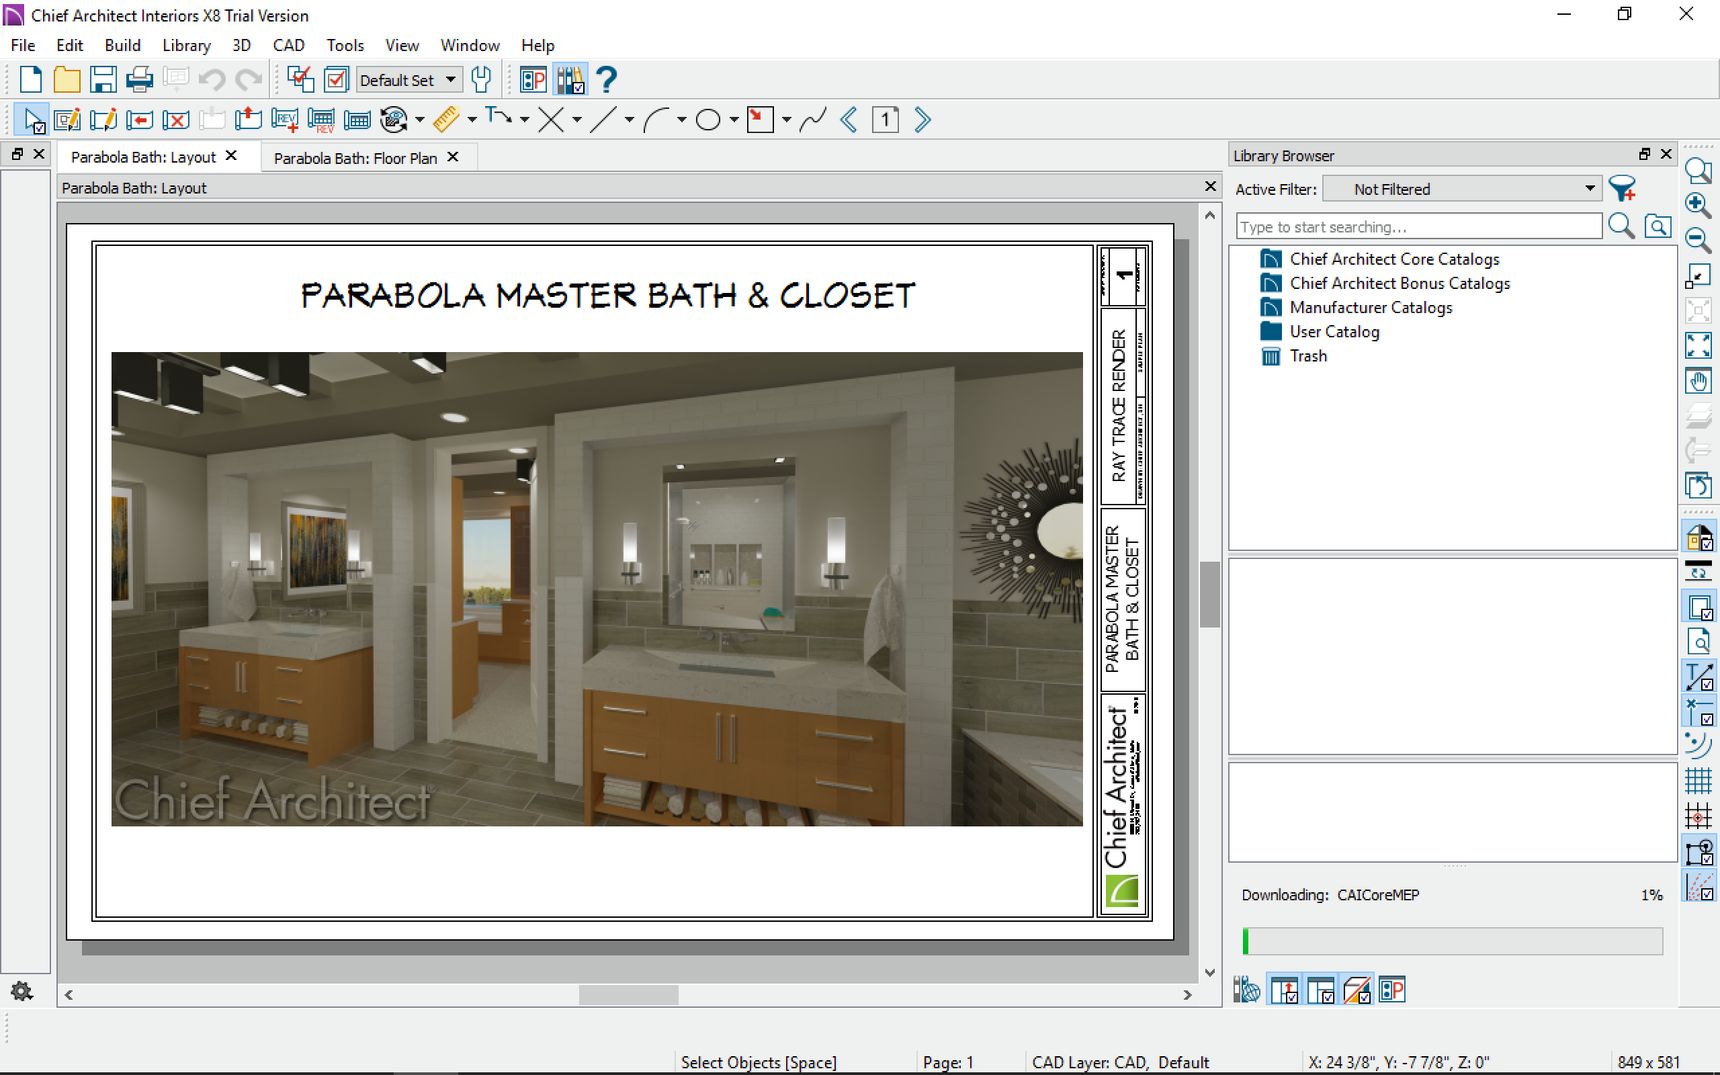Open Trash in the Library Browser tree
This screenshot has width=1720, height=1075.
(1308, 356)
